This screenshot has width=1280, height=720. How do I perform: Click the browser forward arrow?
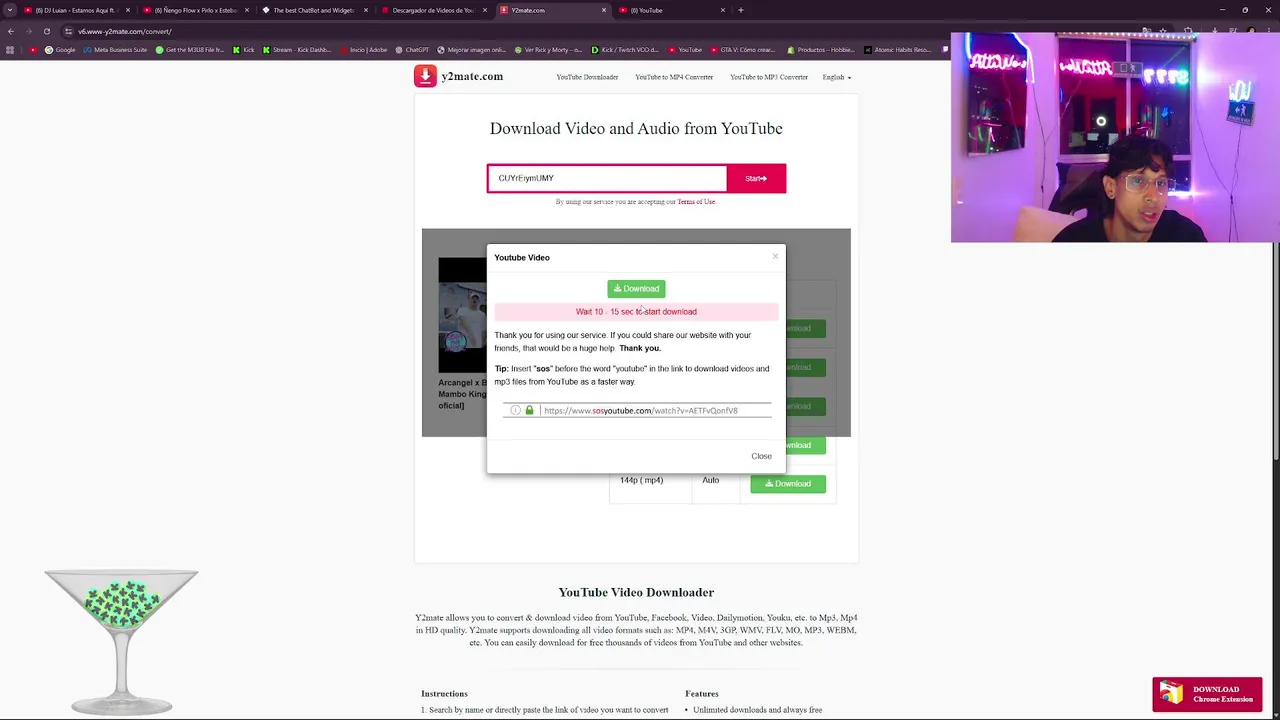[28, 31]
